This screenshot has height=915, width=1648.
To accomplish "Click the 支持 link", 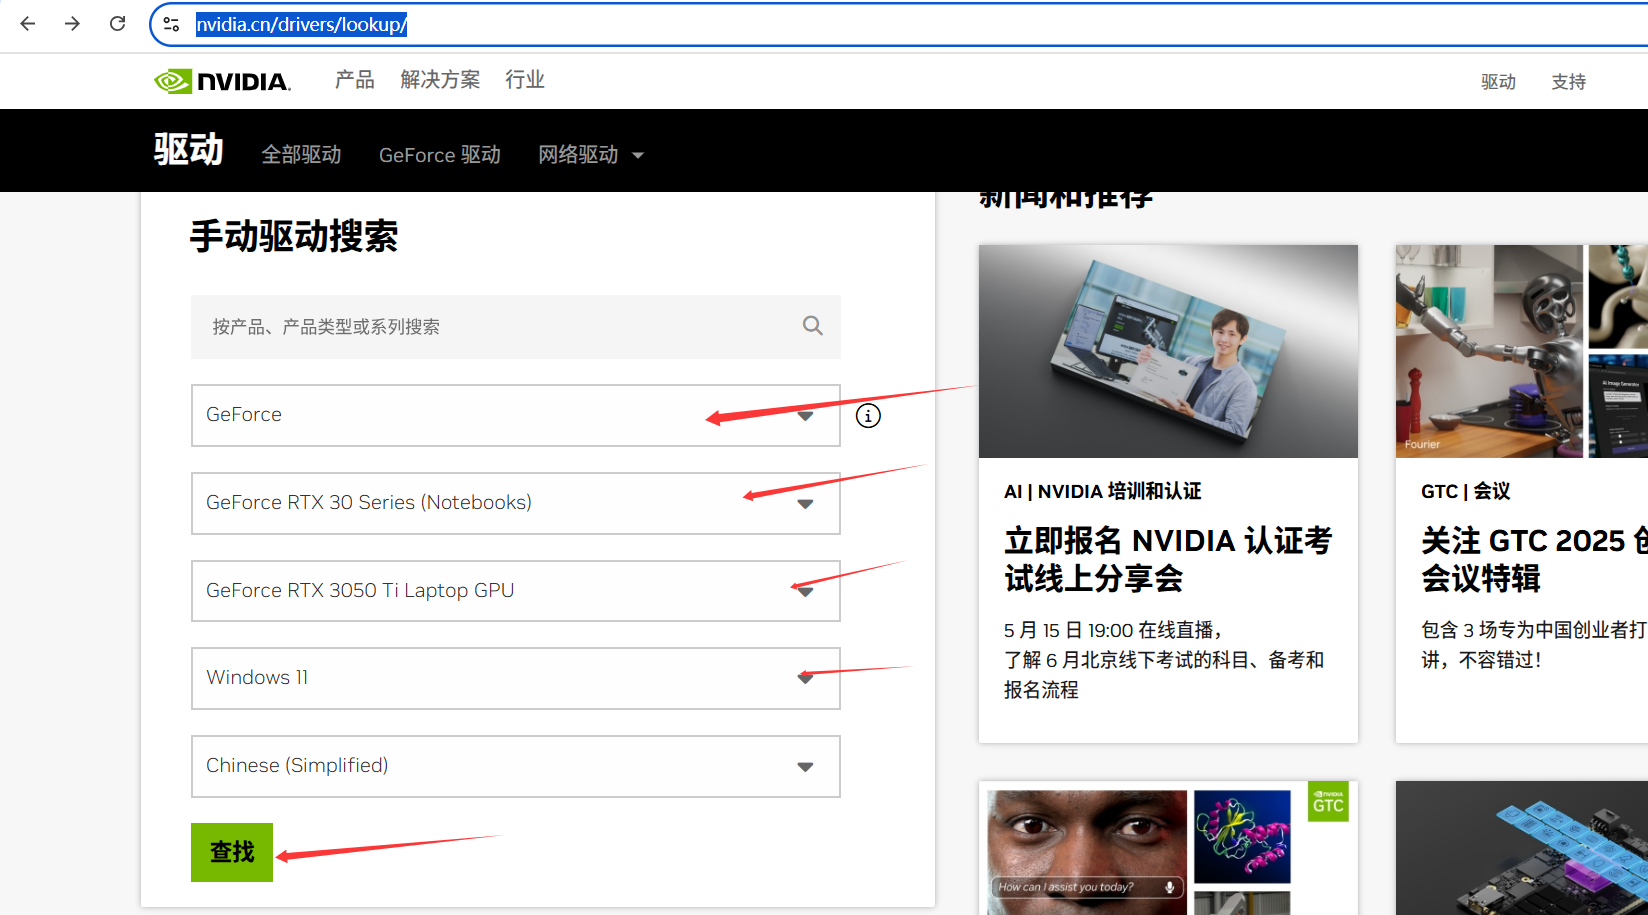I will click(1568, 82).
